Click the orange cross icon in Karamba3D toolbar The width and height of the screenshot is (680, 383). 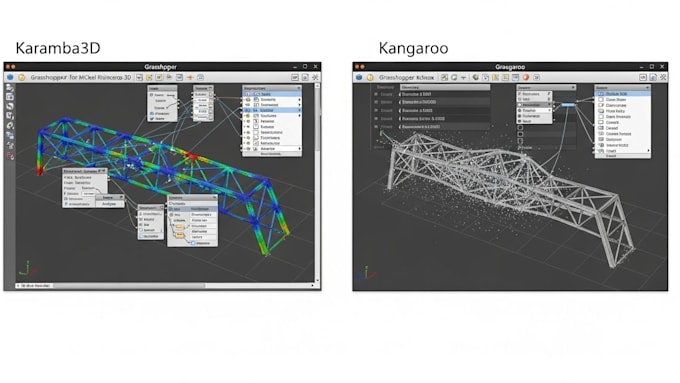pos(190,77)
